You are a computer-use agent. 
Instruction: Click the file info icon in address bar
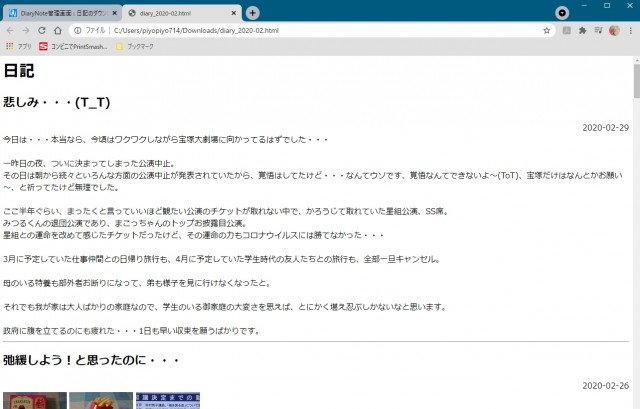78,31
